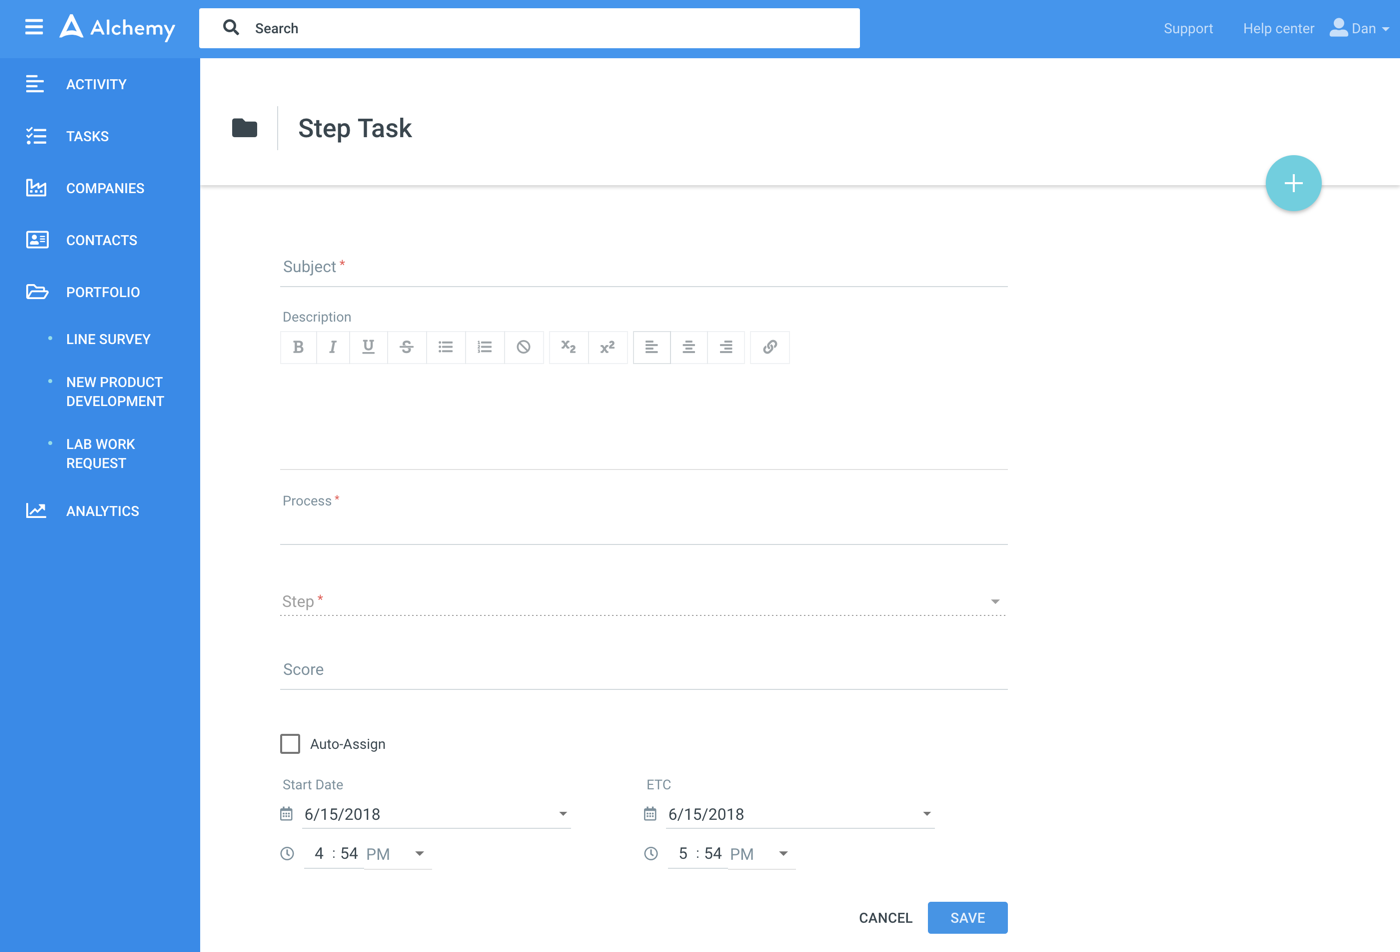Apply superscript formatting
The image size is (1400, 952).
pos(607,347)
